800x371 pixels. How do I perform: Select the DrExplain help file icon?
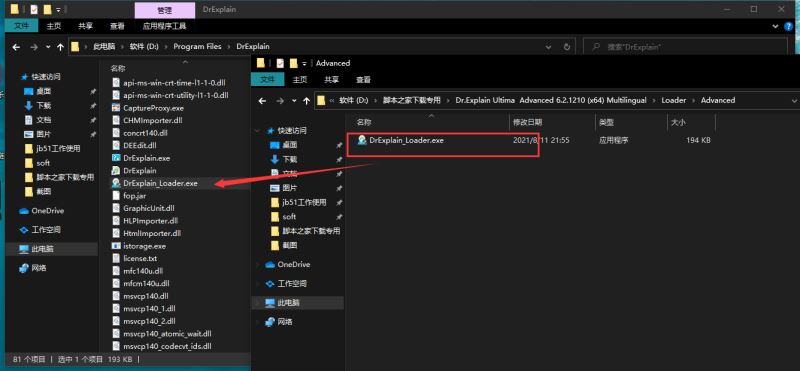point(115,170)
